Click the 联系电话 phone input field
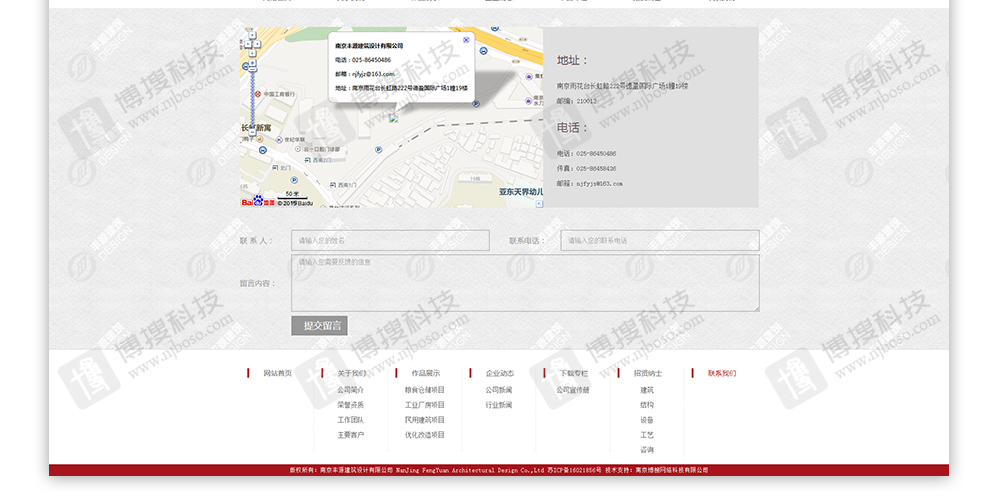 pos(659,241)
